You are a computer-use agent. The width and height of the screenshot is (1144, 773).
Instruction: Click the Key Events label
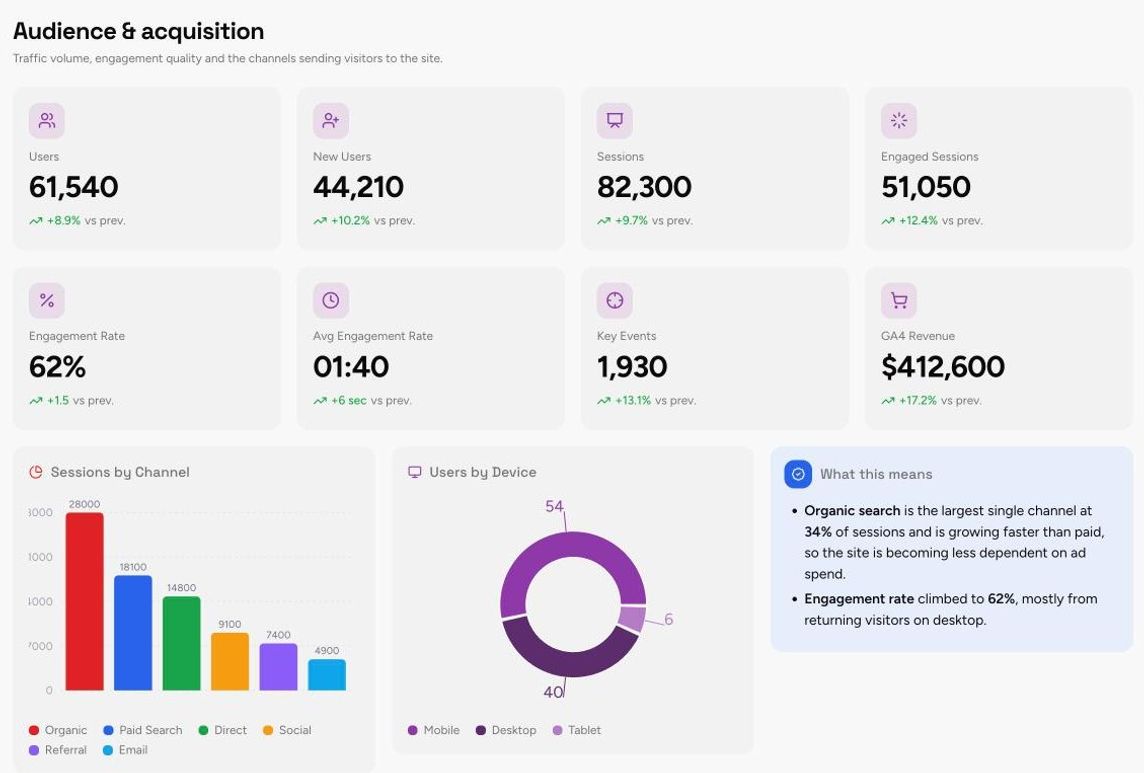coord(627,336)
